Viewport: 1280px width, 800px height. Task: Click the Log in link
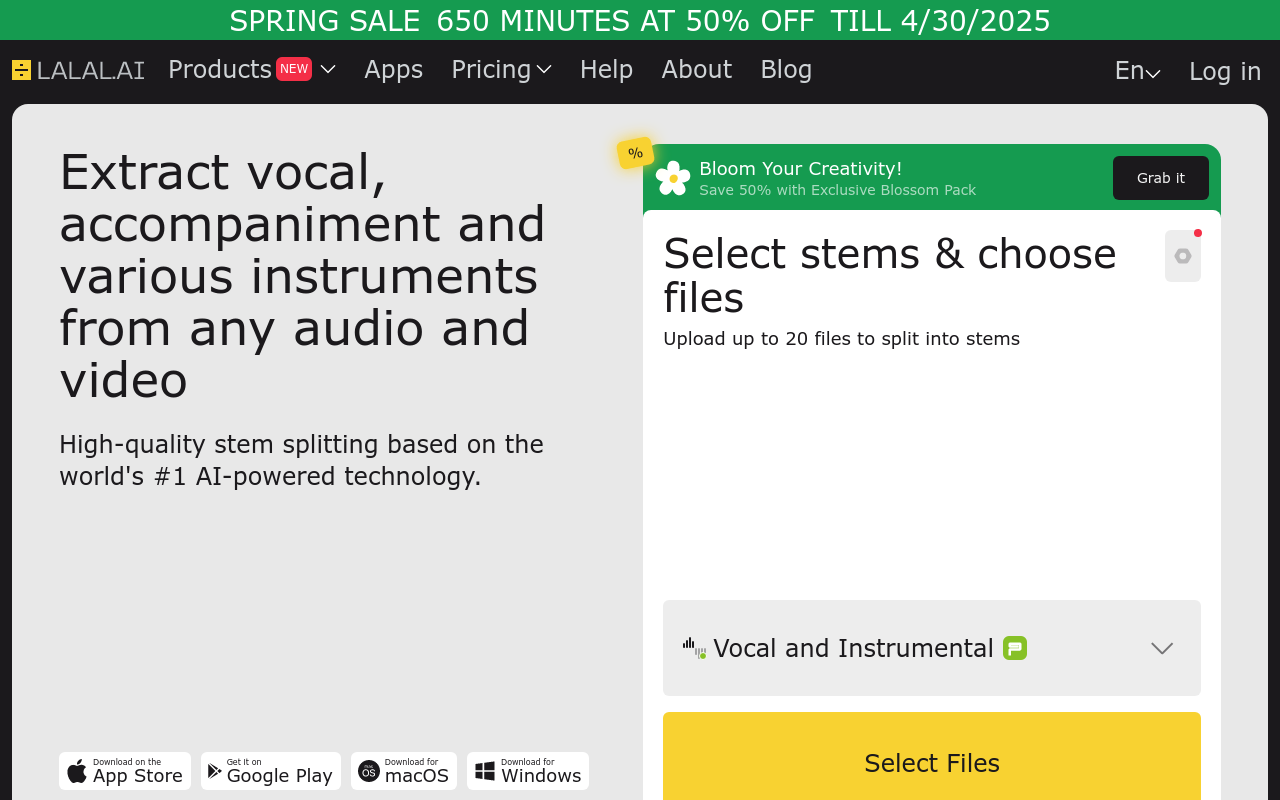(1225, 71)
